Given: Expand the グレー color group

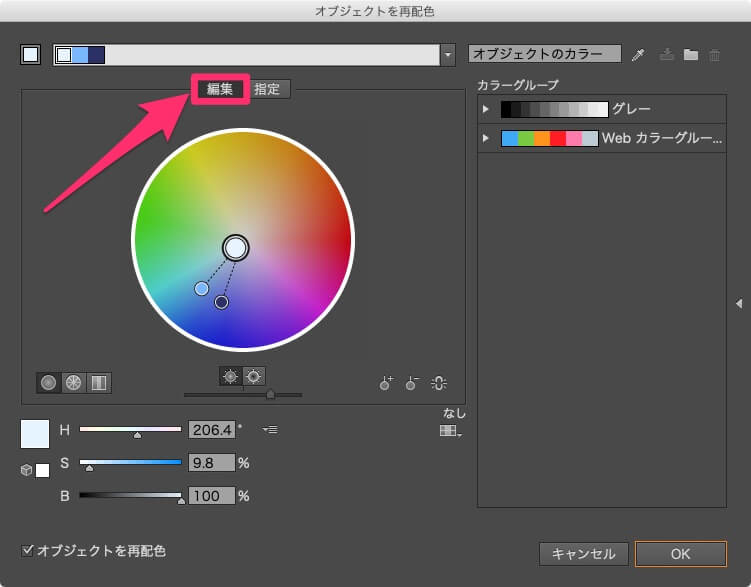Looking at the screenshot, I should 486,109.
